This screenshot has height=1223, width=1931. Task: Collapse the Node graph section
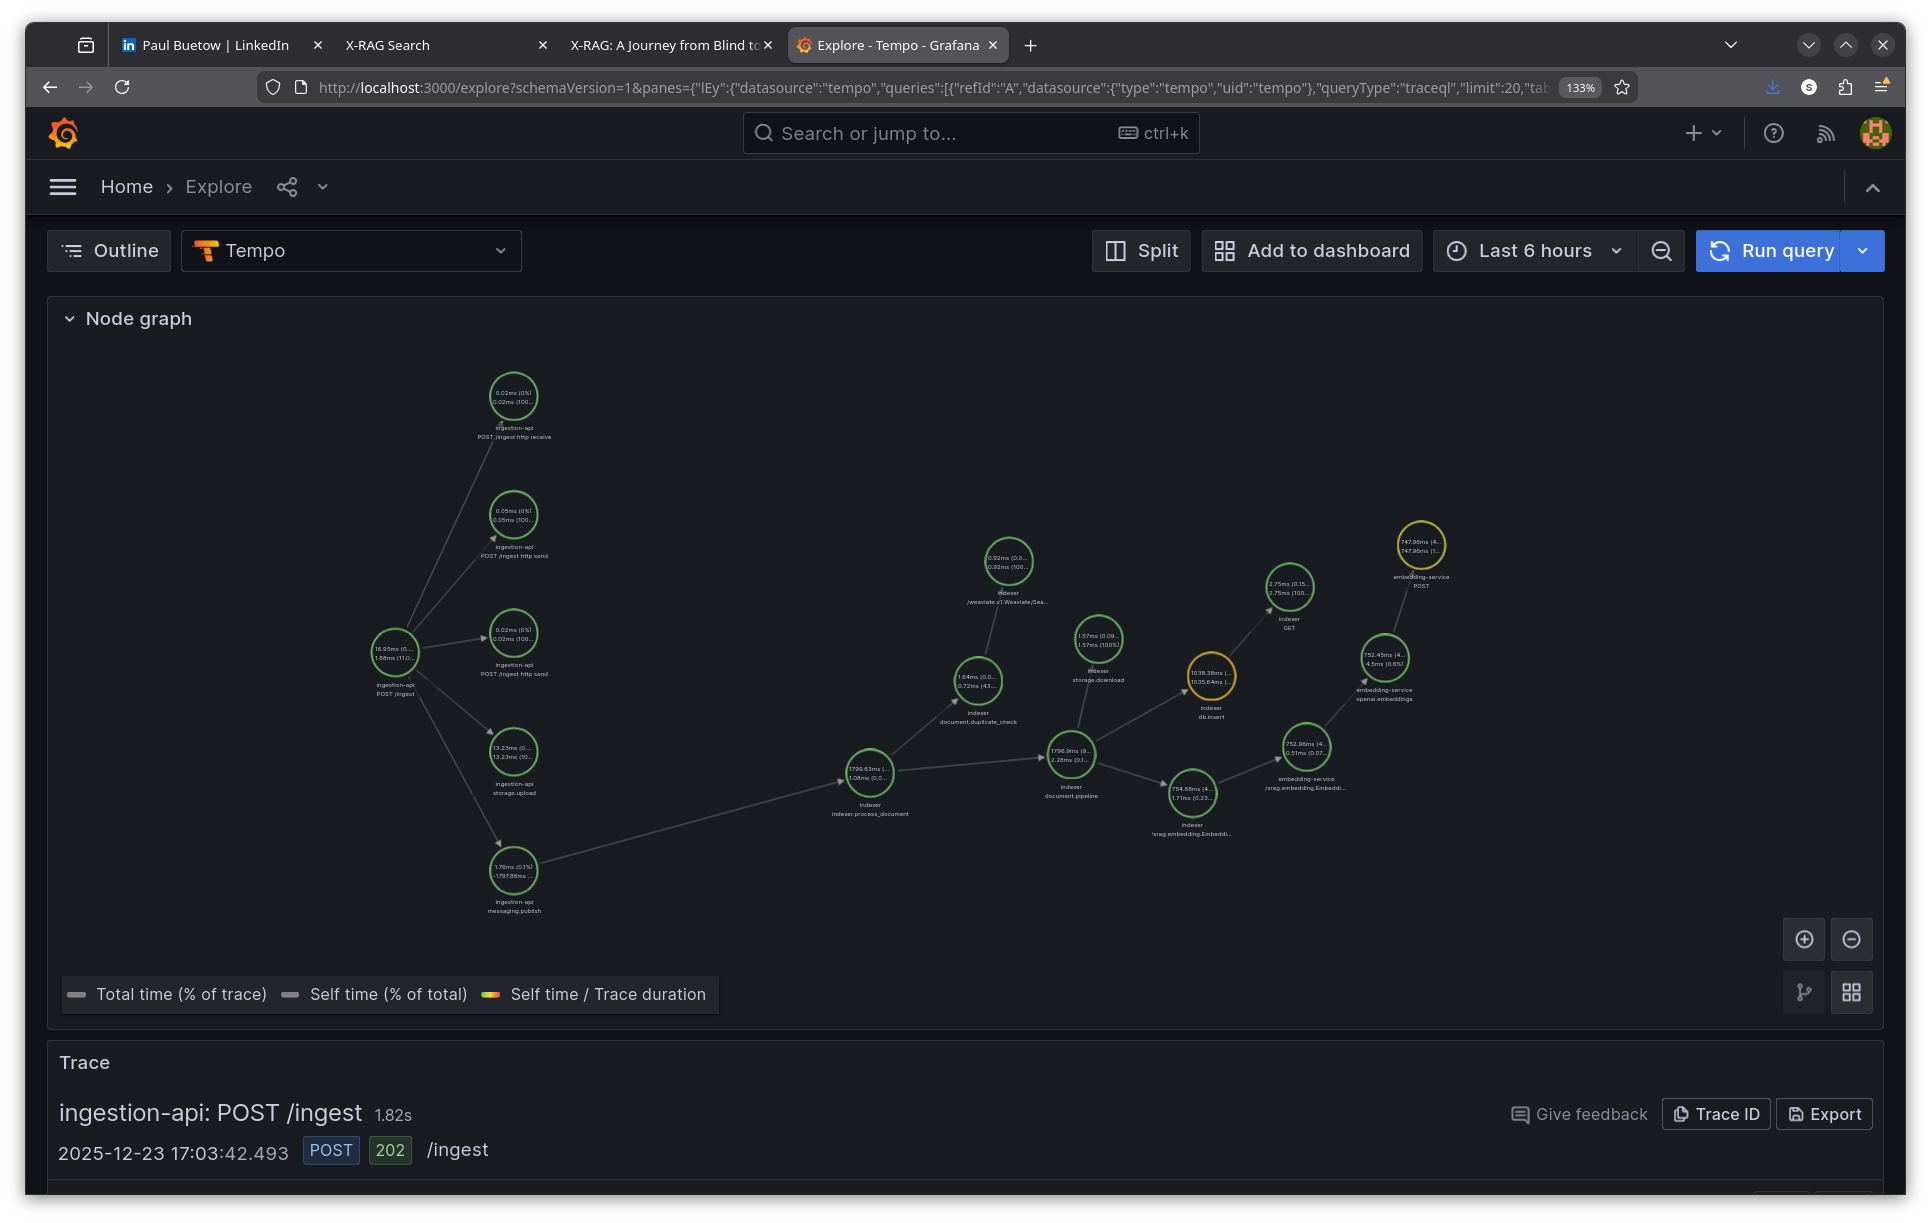pos(69,319)
